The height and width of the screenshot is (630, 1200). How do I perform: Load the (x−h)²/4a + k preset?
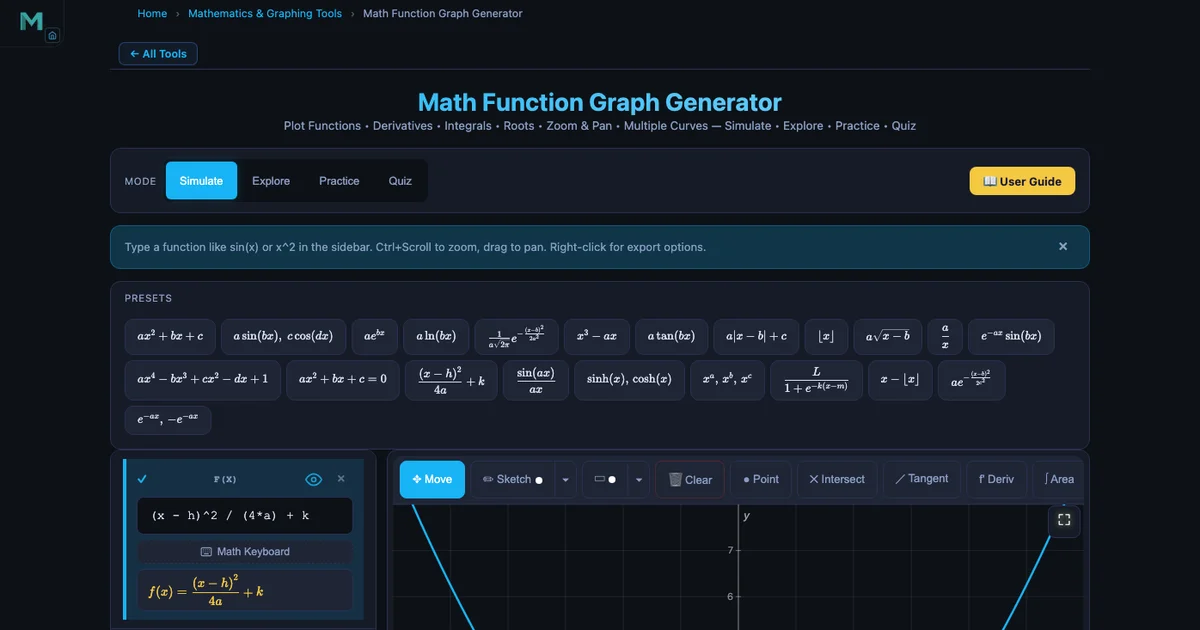pyautogui.click(x=451, y=379)
